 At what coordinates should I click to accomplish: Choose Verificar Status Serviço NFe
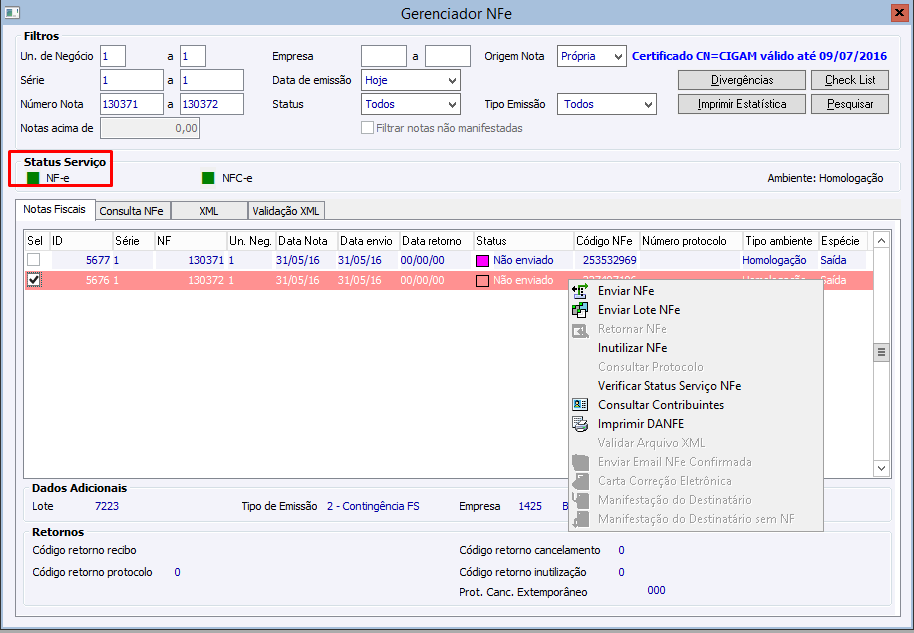click(669, 386)
